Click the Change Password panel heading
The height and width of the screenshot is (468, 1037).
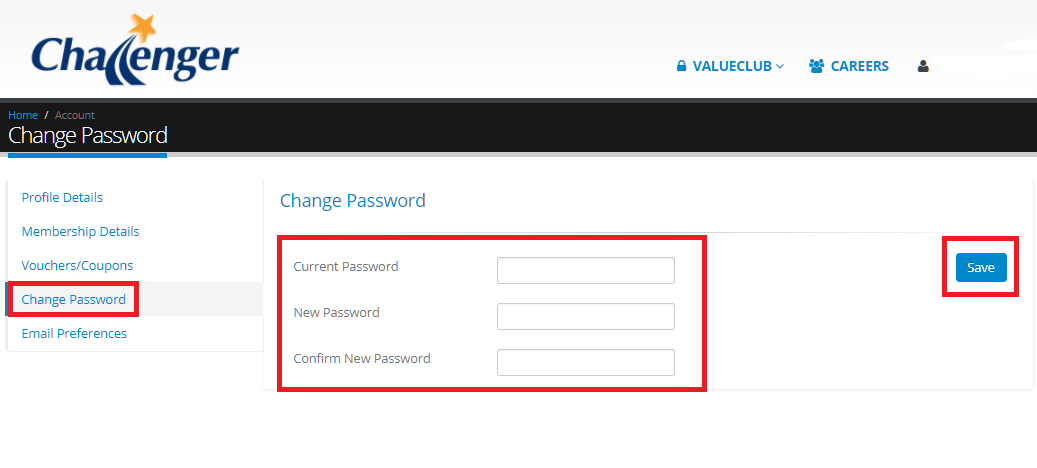click(353, 201)
